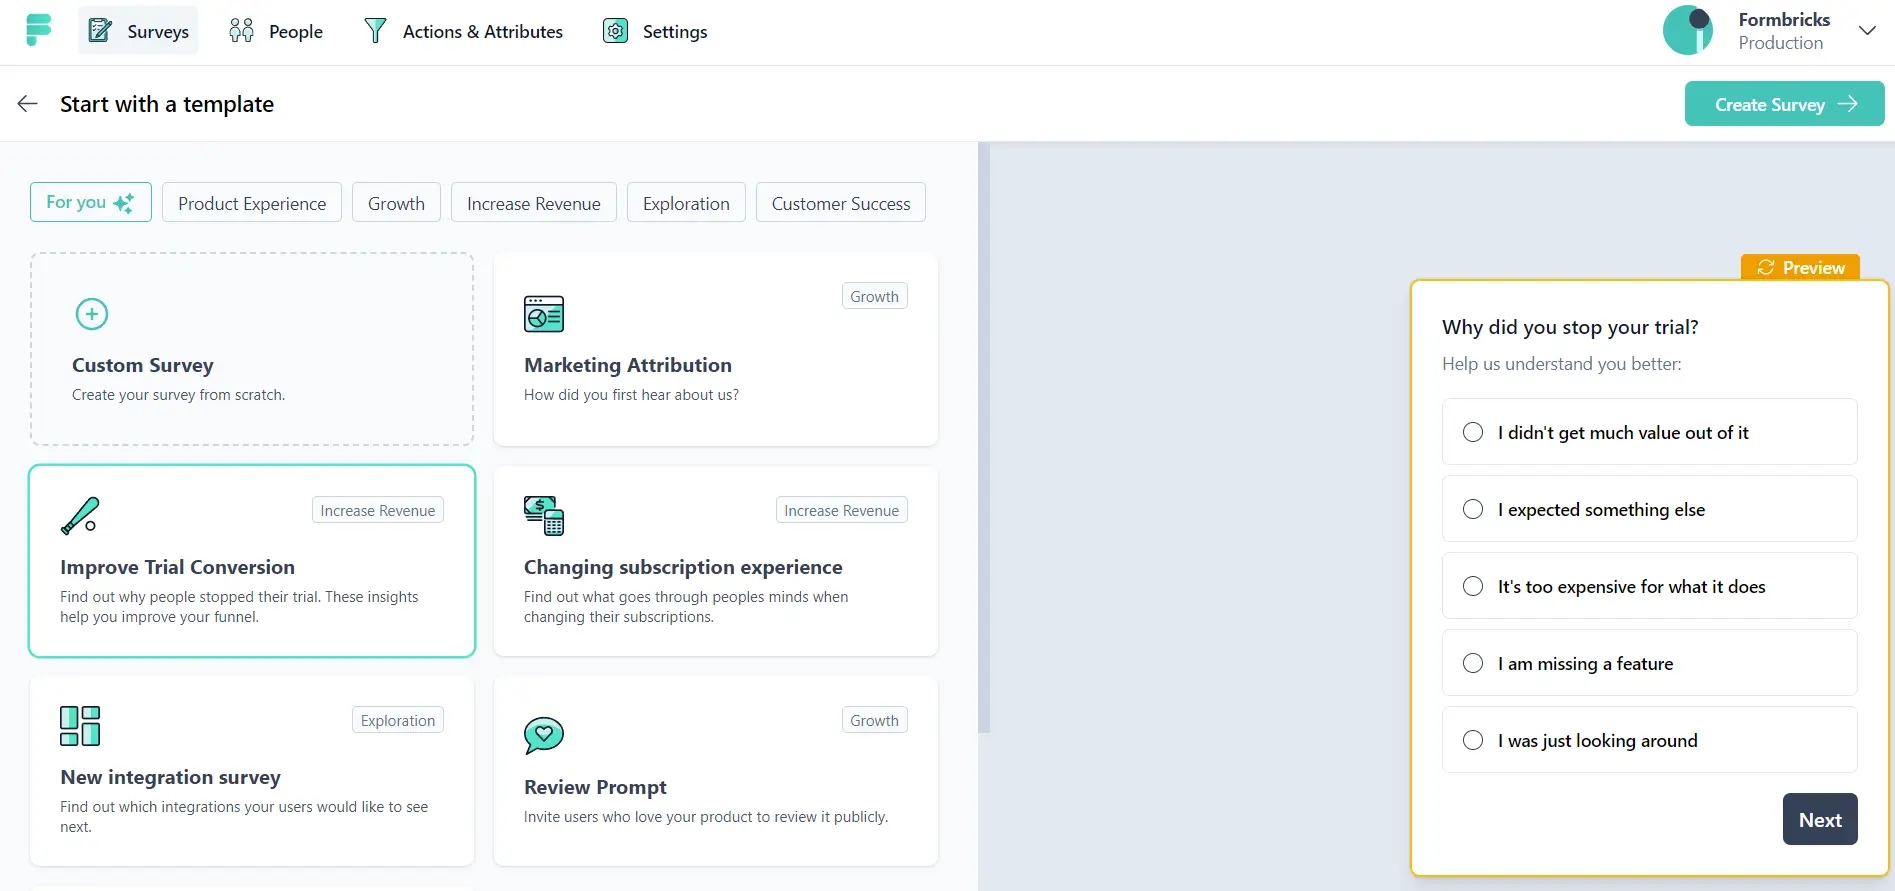Click the Growth tag on Review Prompt
This screenshot has height=891, width=1895.
click(874, 720)
